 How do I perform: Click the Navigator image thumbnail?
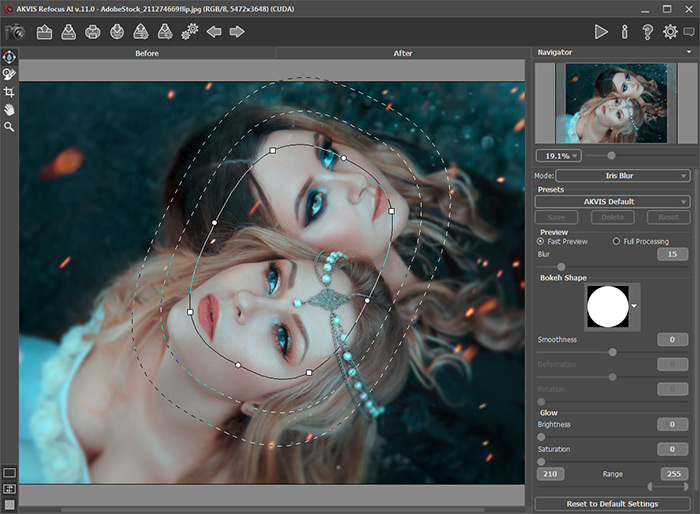pos(616,103)
